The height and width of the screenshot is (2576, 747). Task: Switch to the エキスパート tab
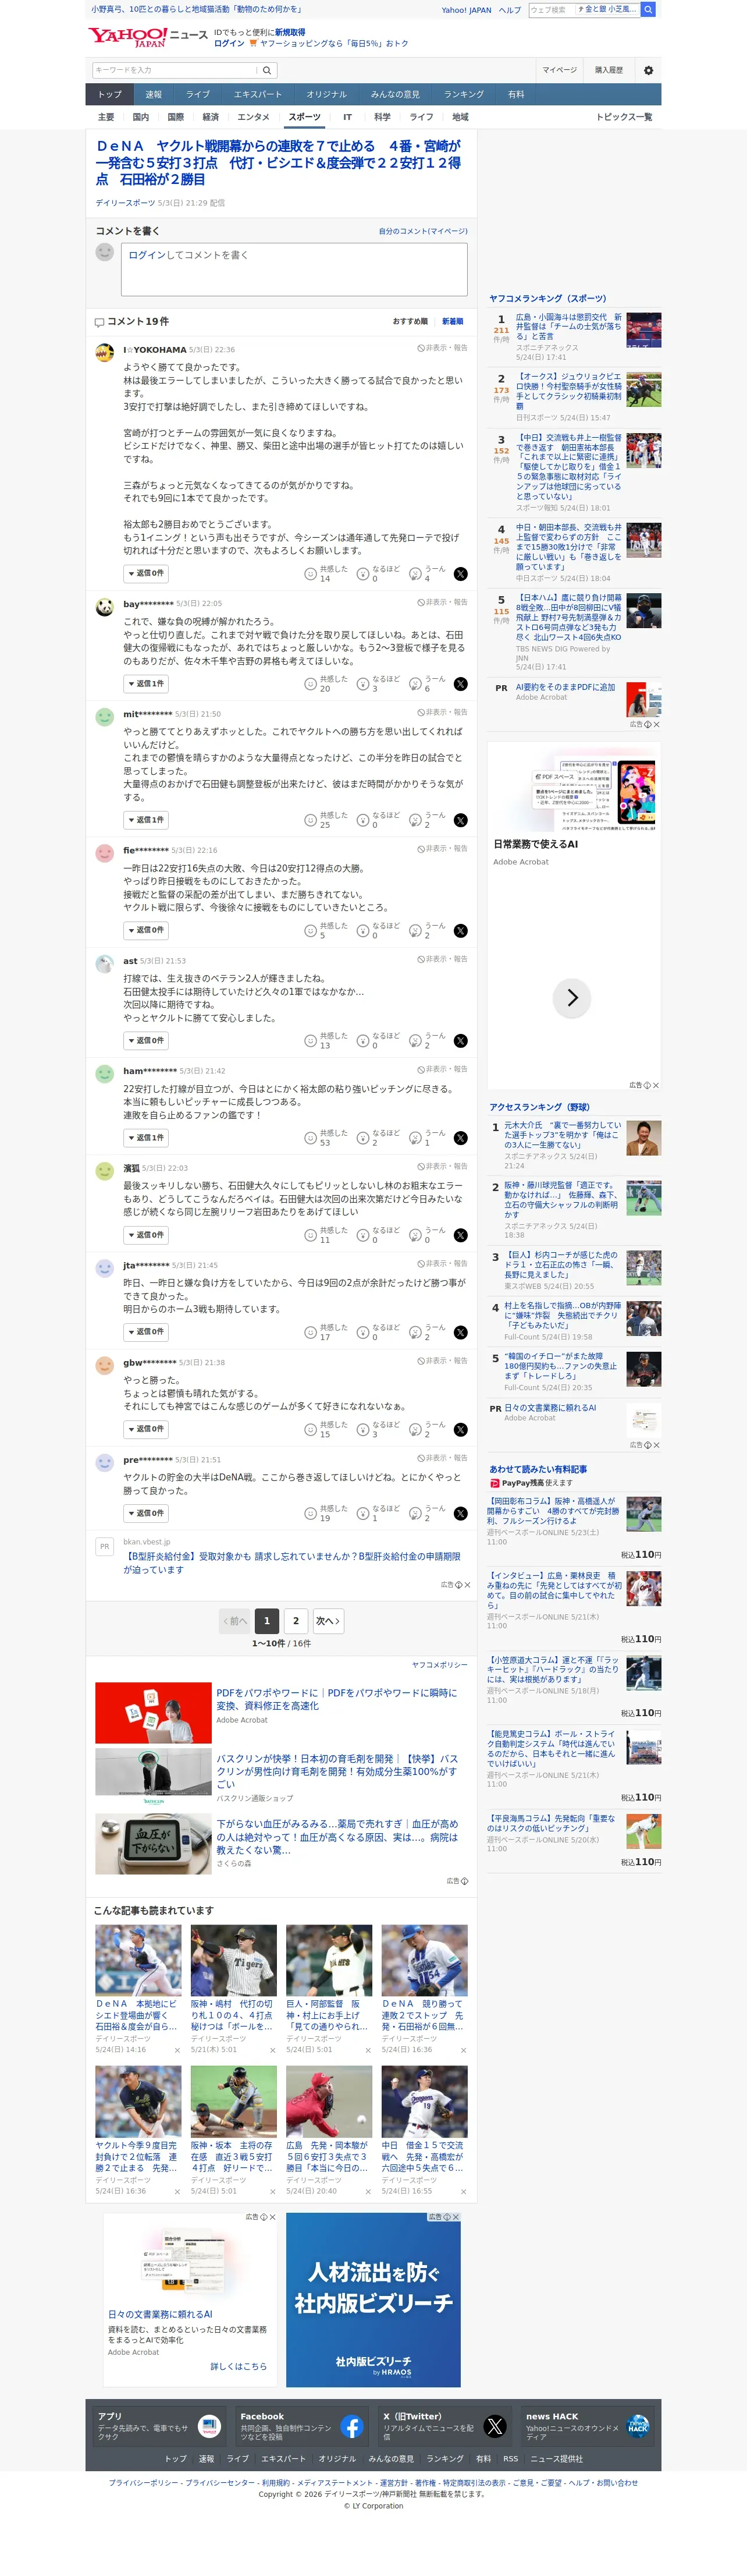click(258, 95)
